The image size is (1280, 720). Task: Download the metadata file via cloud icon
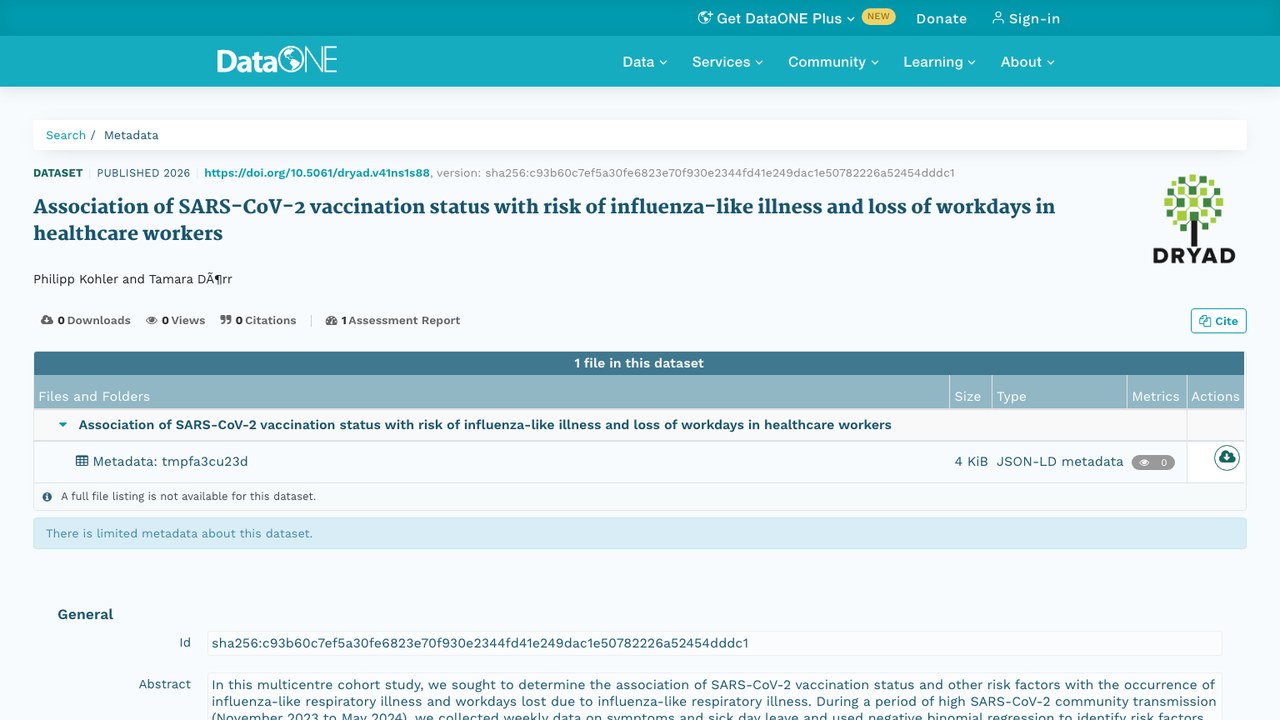point(1226,458)
